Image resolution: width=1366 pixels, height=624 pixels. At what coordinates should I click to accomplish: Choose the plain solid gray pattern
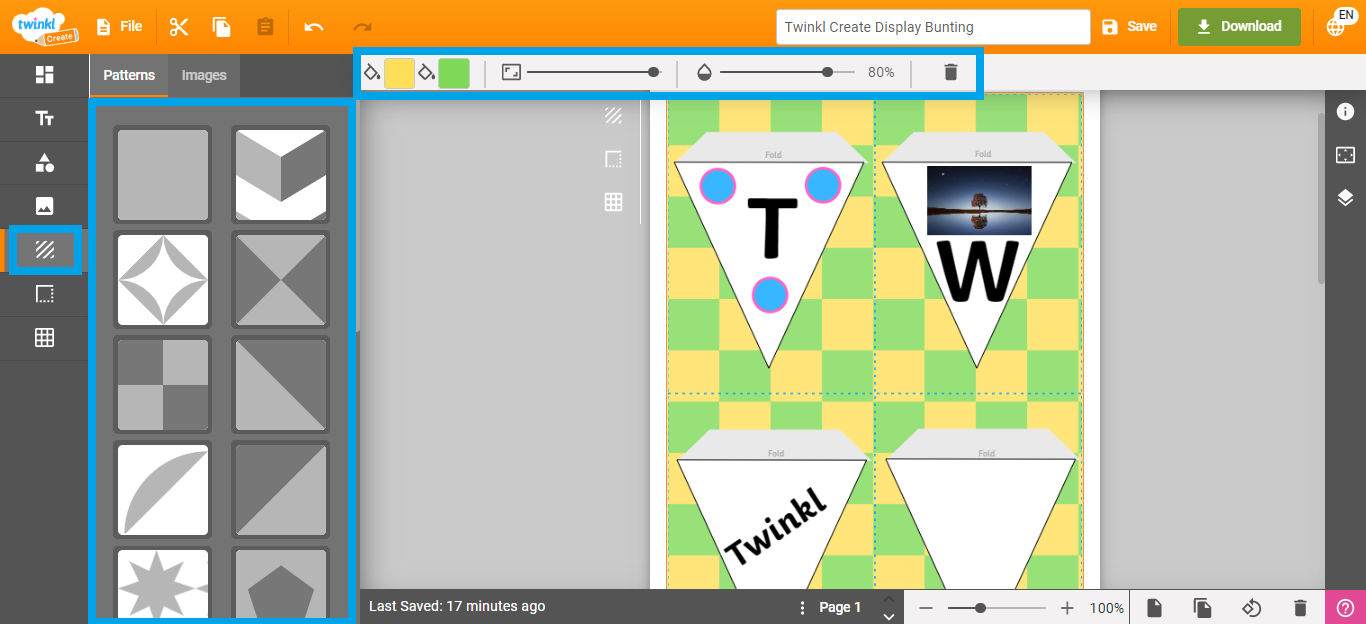pyautogui.click(x=163, y=175)
